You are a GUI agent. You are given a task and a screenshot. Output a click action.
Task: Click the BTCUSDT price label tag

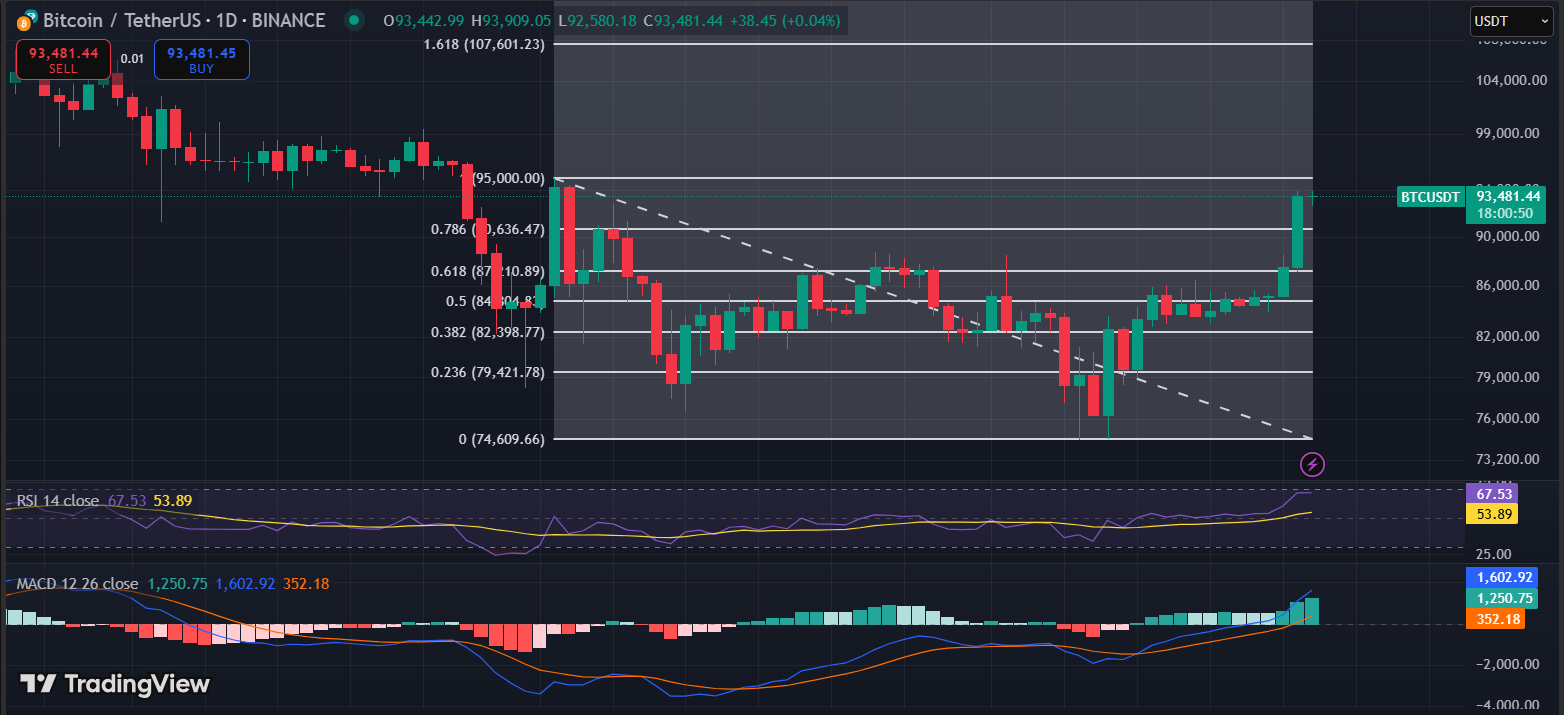pyautogui.click(x=1430, y=197)
